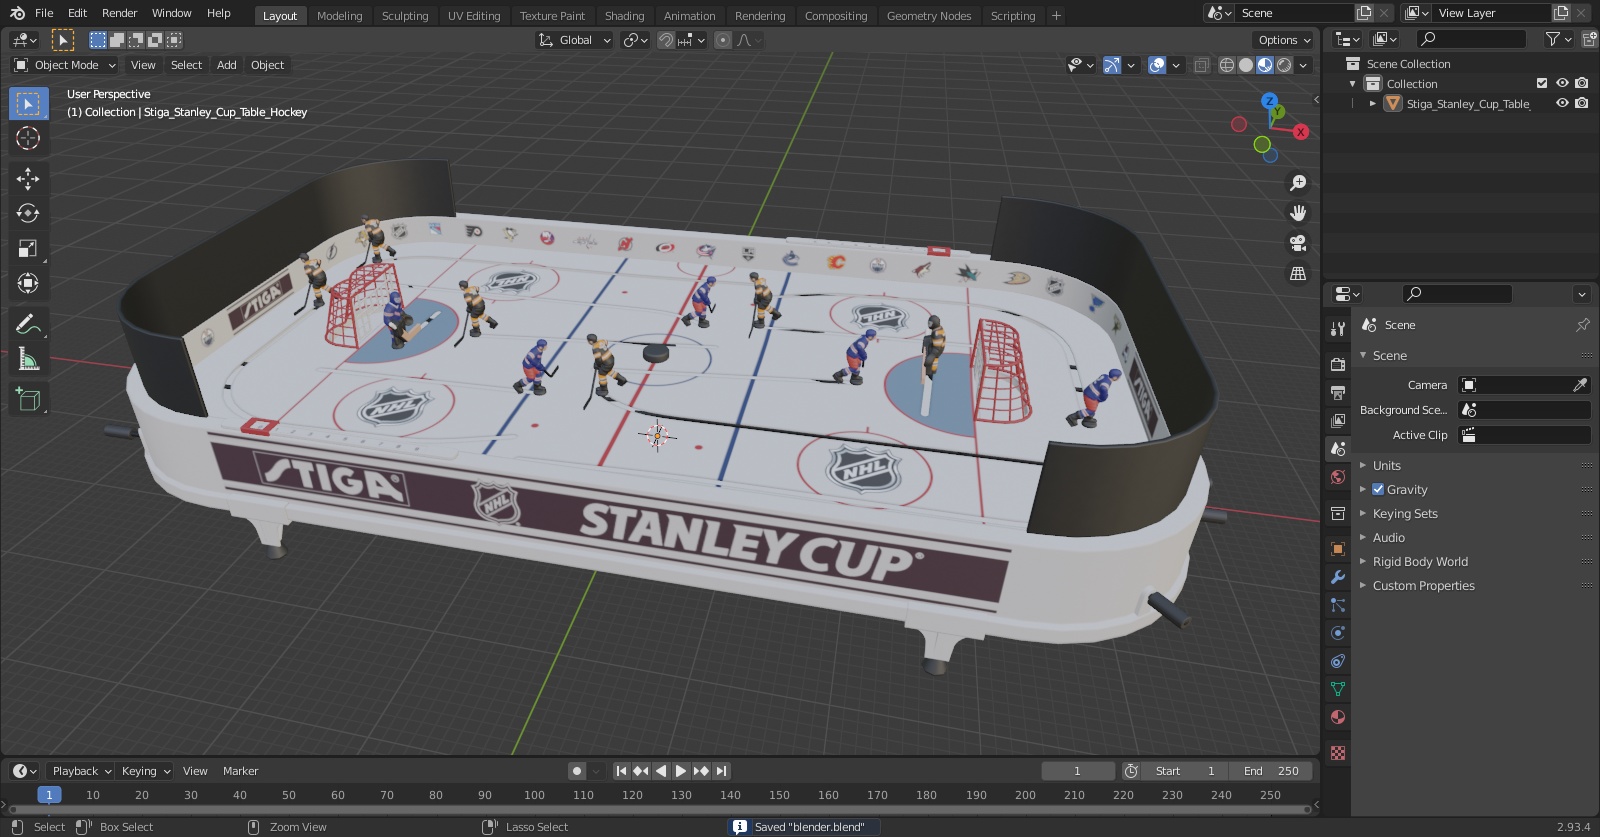This screenshot has height=837, width=1600.
Task: Hide Stiga_Stanley_Cup_Table object eye icon
Action: [1562, 103]
